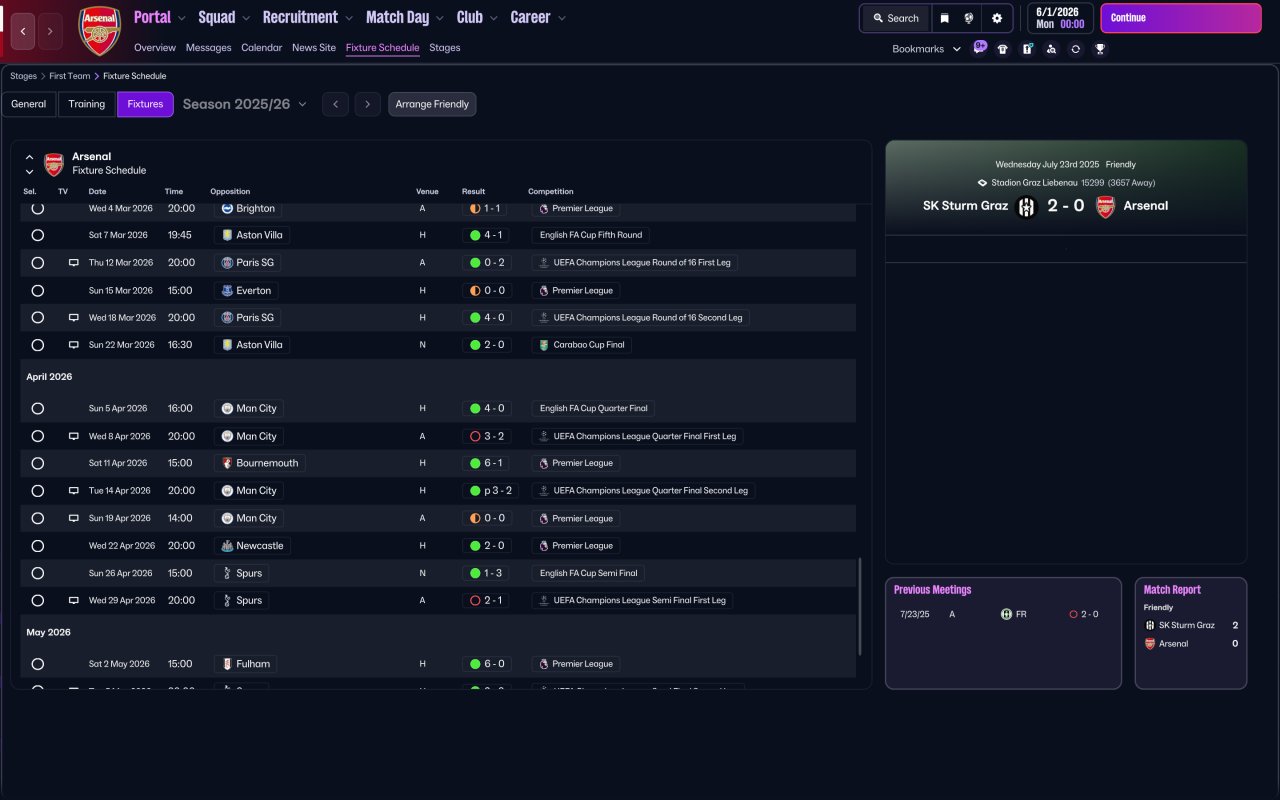Open the chat notifications icon showing 9+
Image resolution: width=1280 pixels, height=800 pixels.
coord(979,47)
